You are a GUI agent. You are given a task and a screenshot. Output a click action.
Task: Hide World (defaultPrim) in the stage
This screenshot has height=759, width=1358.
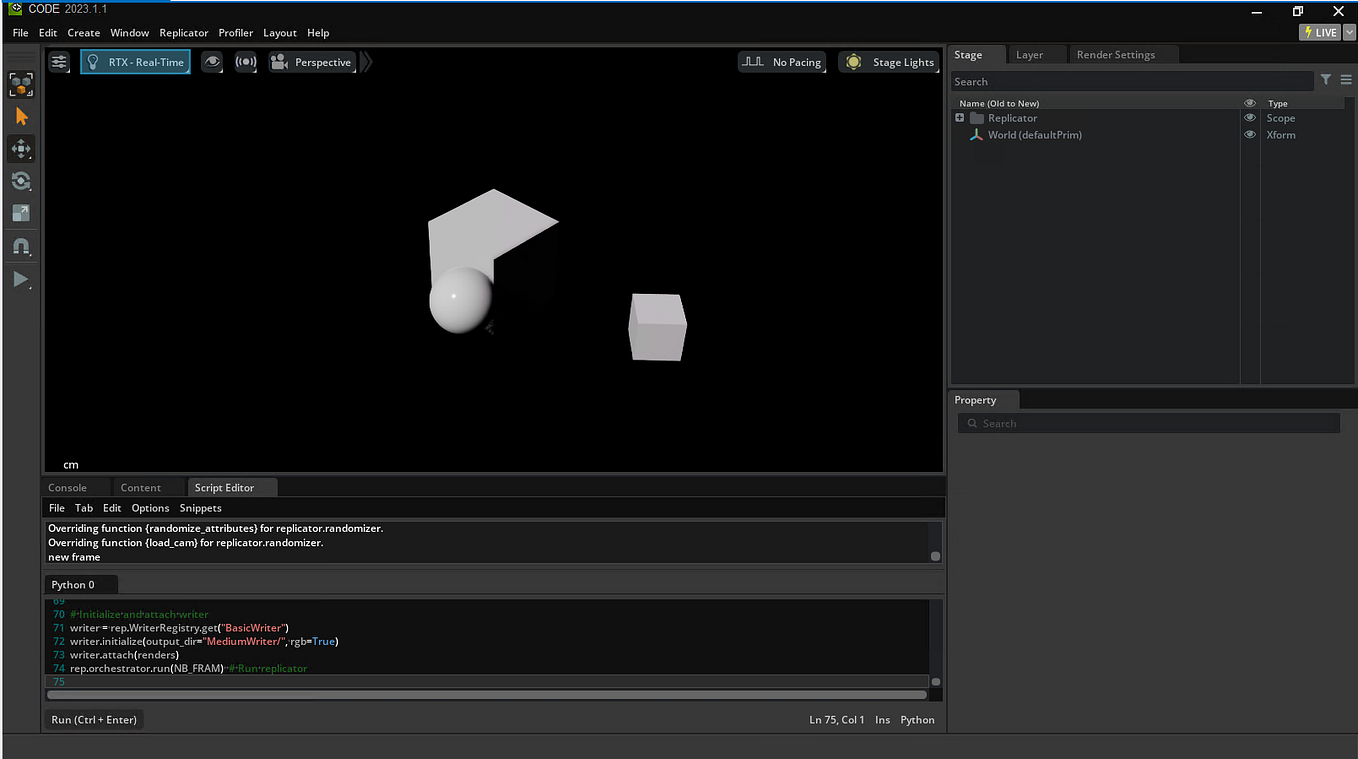point(1249,134)
